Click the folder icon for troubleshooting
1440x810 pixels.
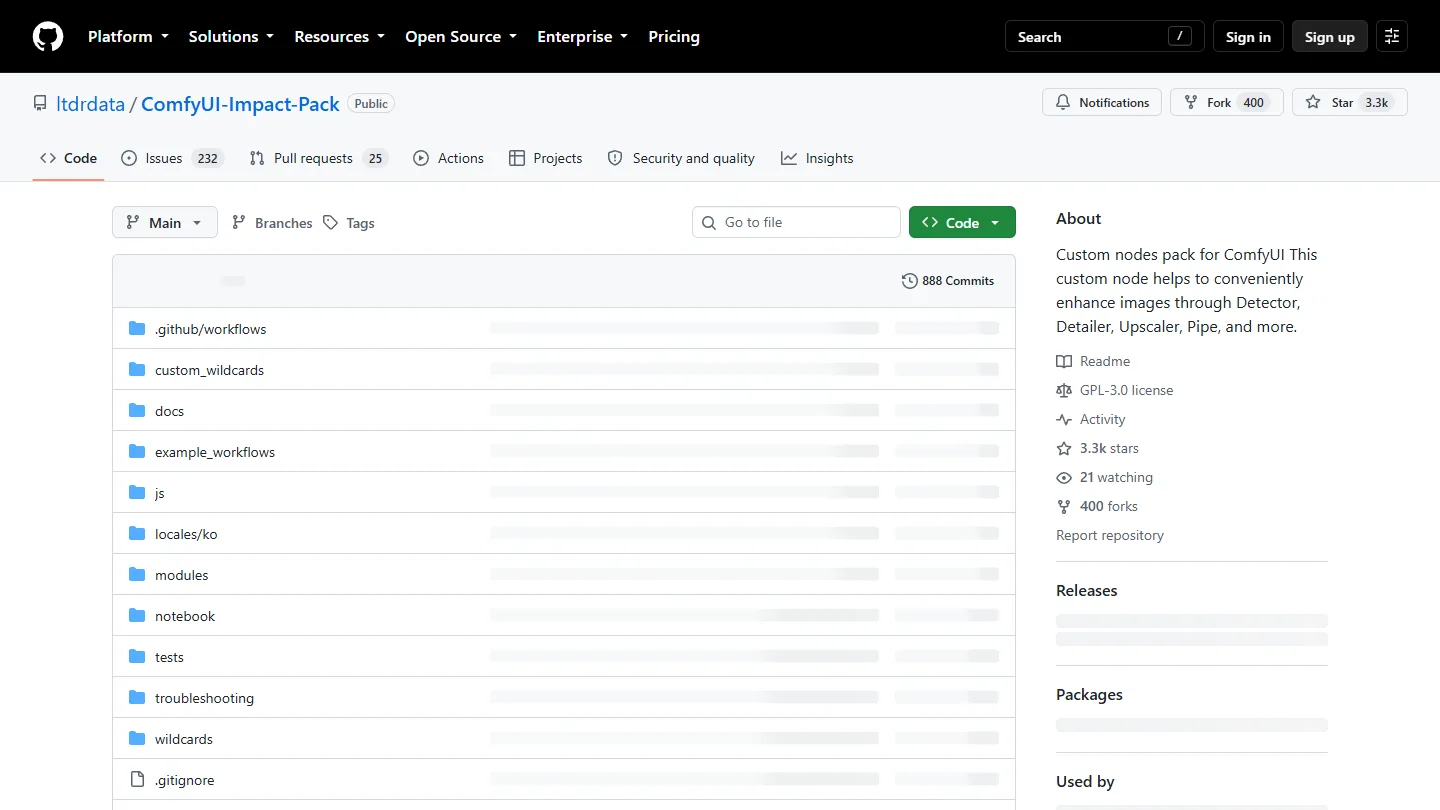137,698
